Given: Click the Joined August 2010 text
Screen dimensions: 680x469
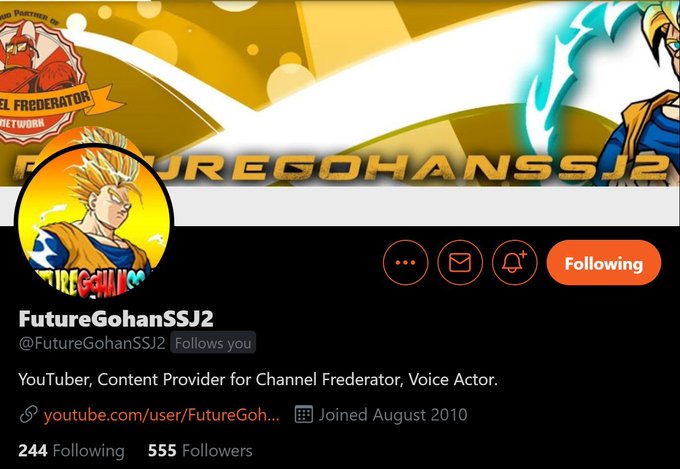Looking at the screenshot, I should coord(393,415).
